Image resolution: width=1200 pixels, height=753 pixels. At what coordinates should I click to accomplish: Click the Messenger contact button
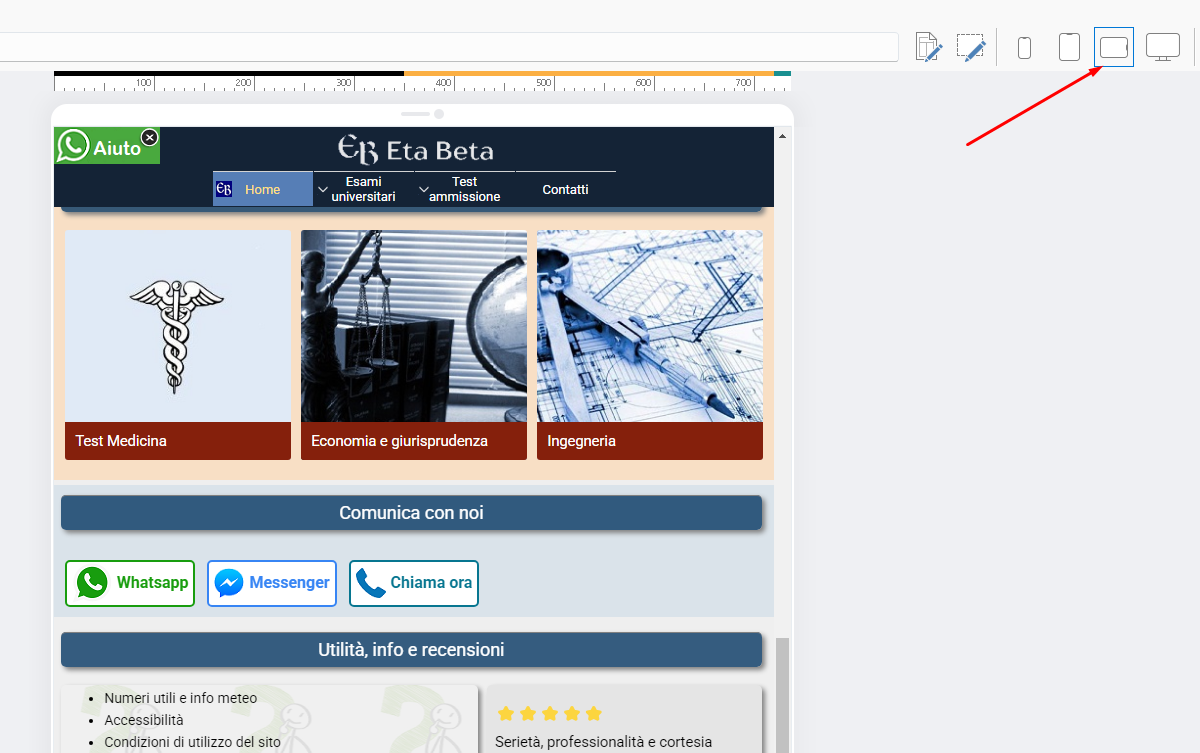272,583
